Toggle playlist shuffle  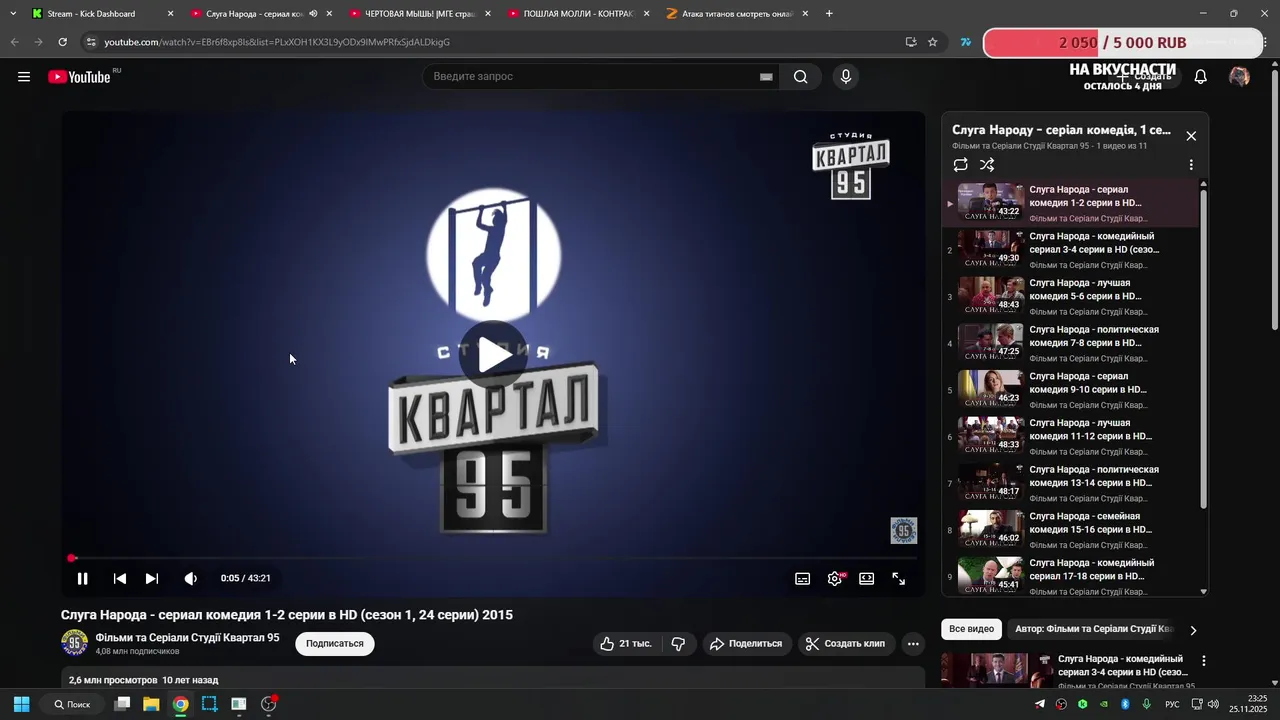point(987,165)
